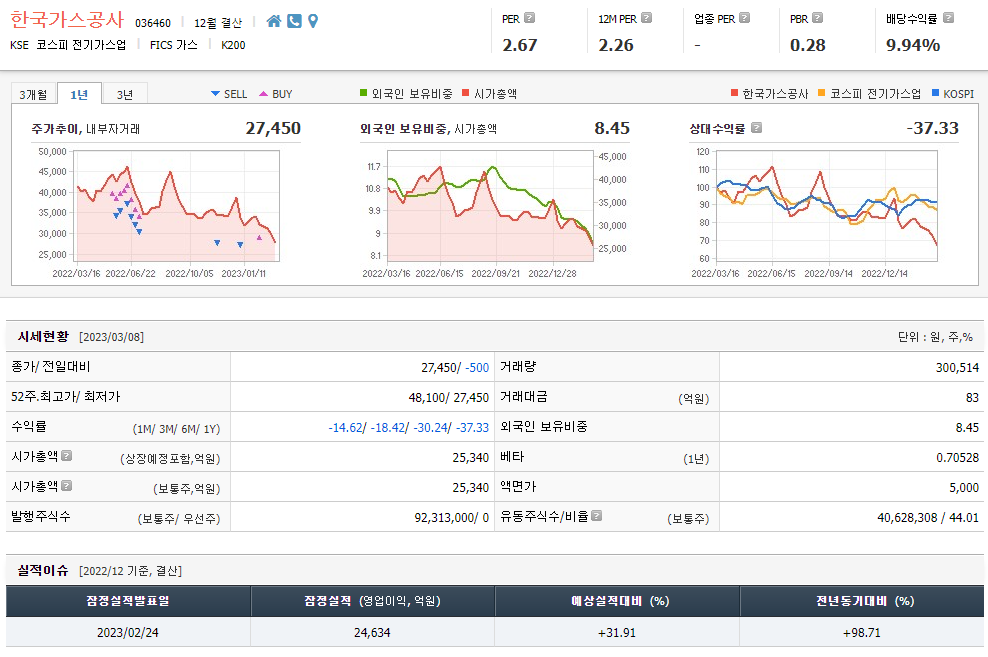Open help for 시가총액 (보통주) row
988x657 pixels.
tap(67, 486)
